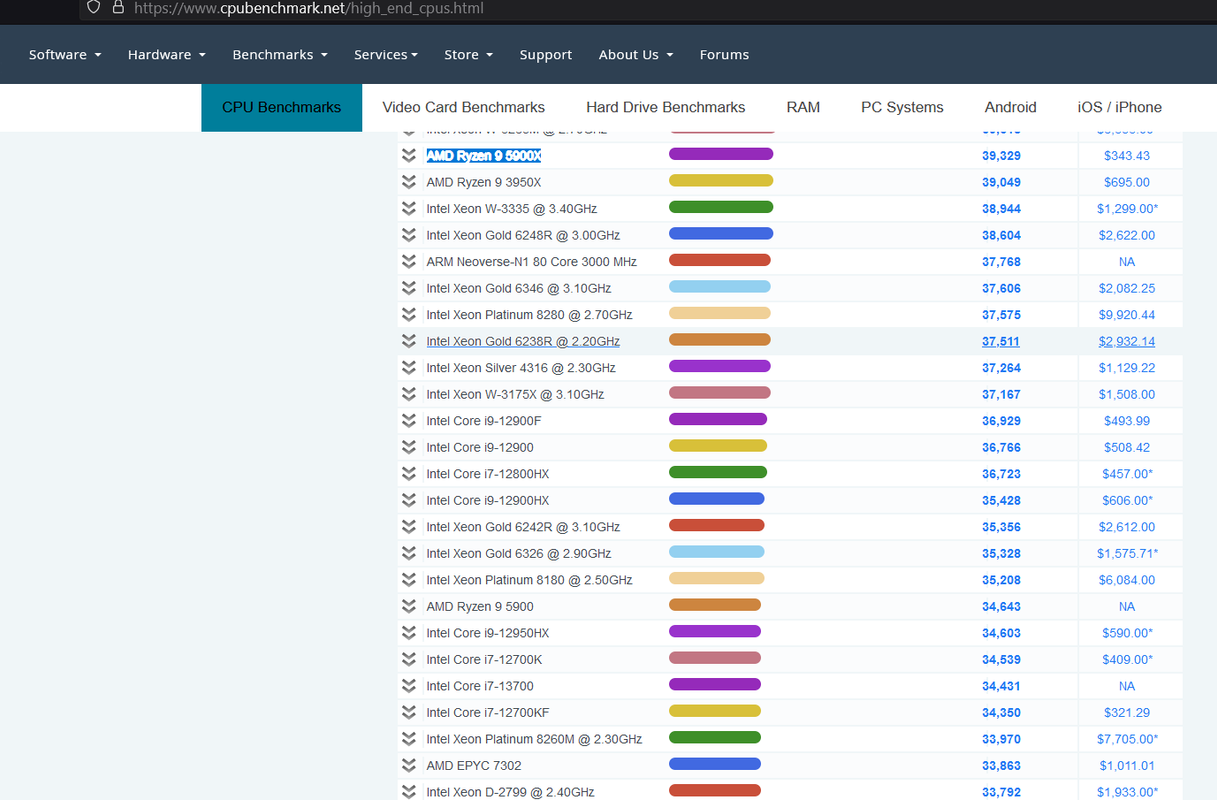Click score 34,603 for Core i9-12950HX
1217x800 pixels.
1001,633
